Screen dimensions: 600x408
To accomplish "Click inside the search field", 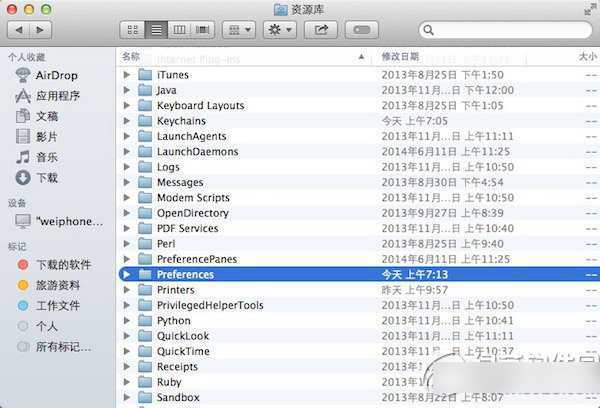I will pyautogui.click(x=505, y=30).
